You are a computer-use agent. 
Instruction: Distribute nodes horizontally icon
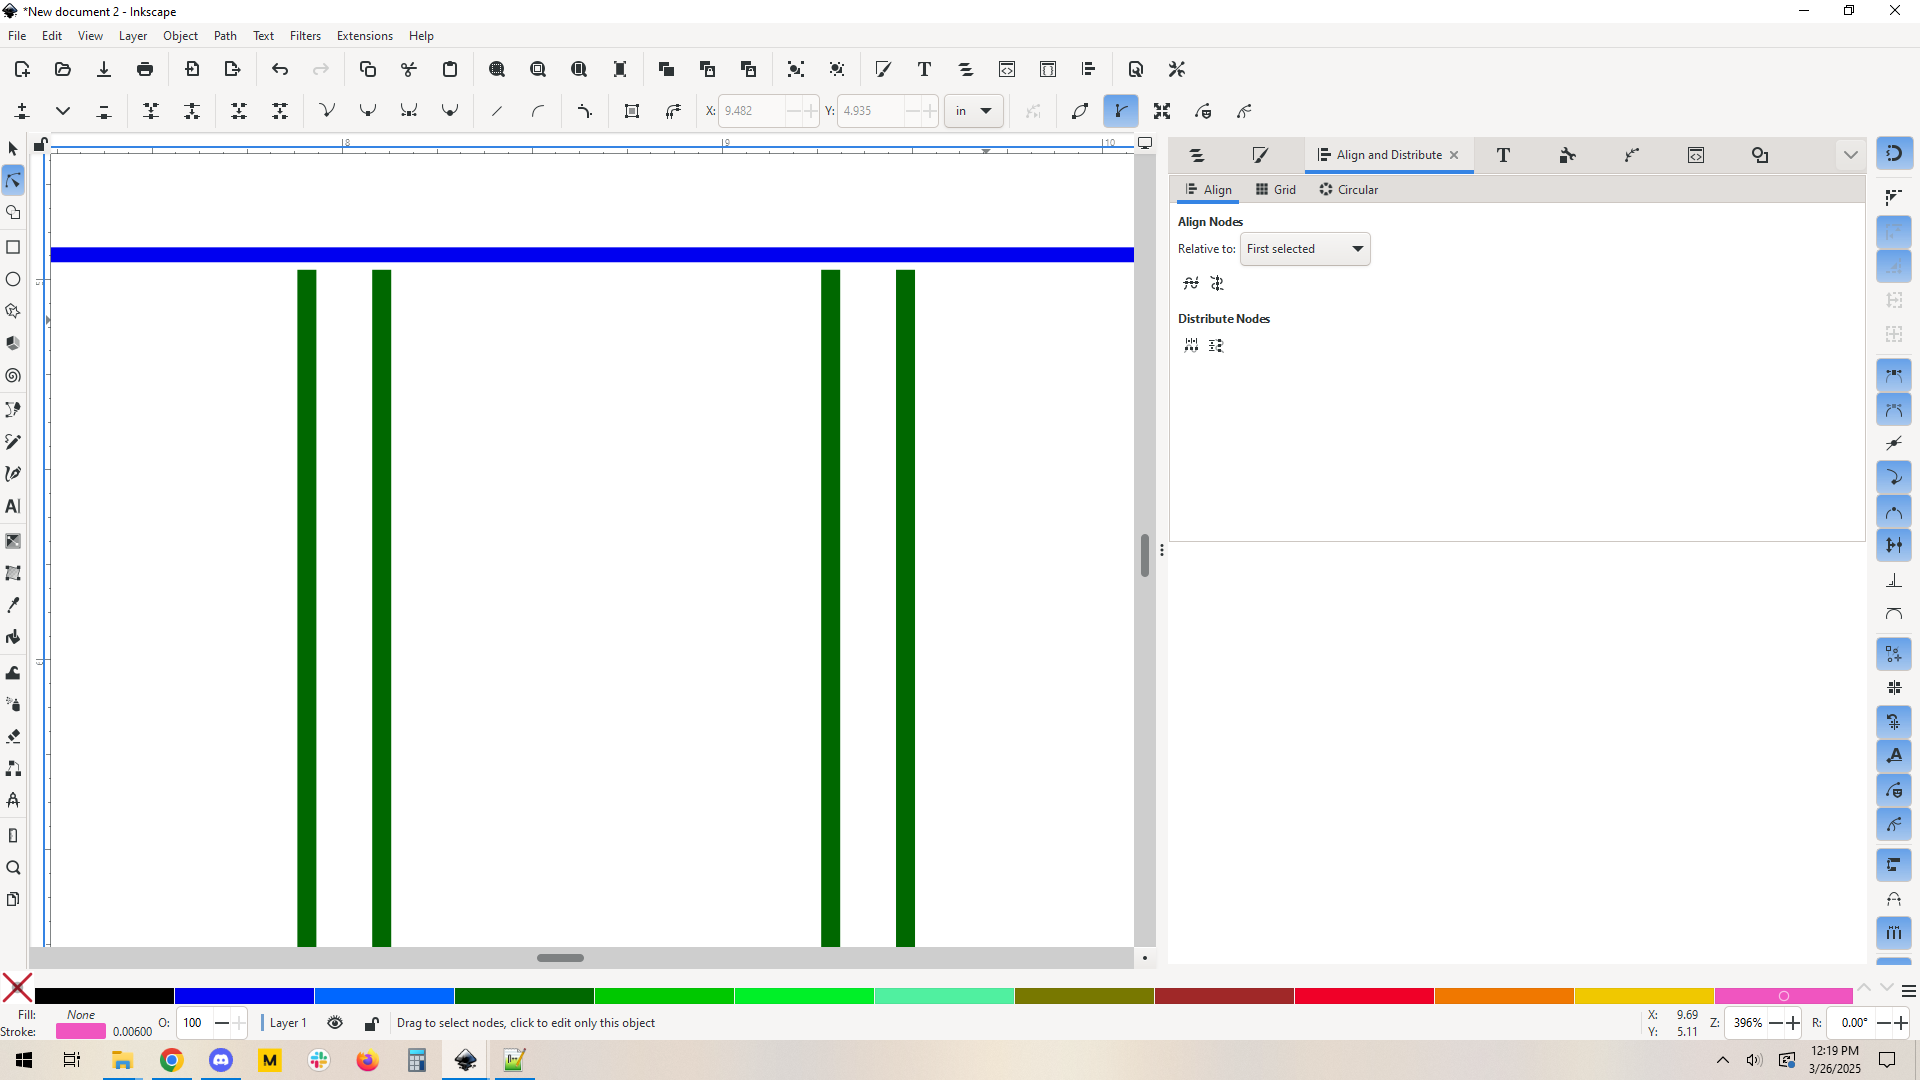click(1191, 346)
